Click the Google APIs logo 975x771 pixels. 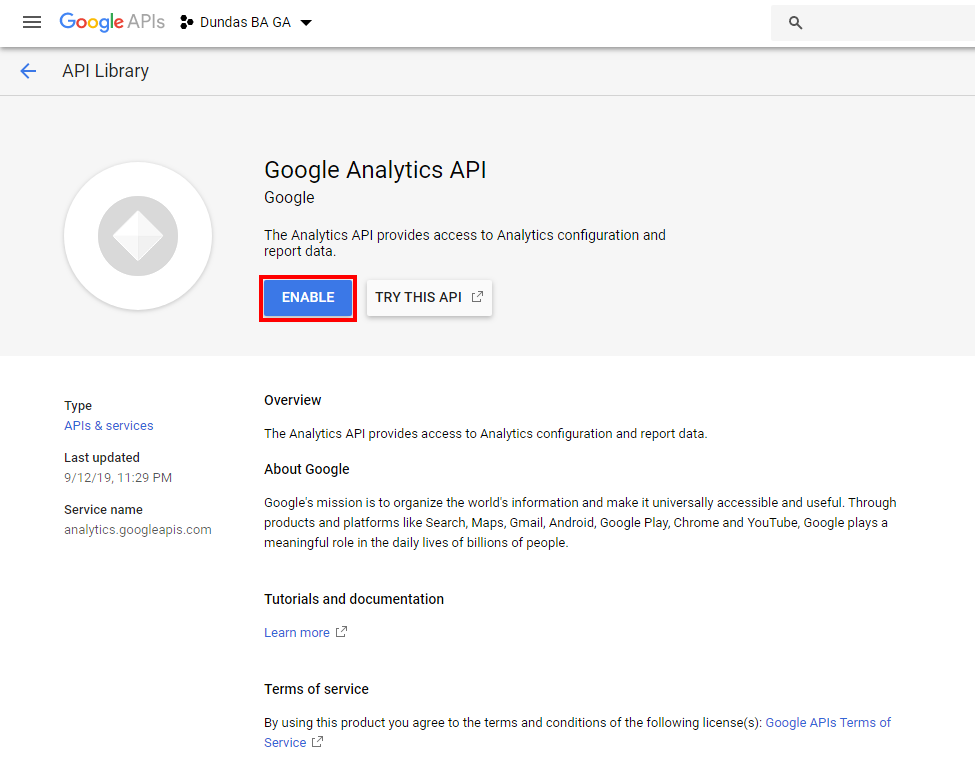pos(111,22)
